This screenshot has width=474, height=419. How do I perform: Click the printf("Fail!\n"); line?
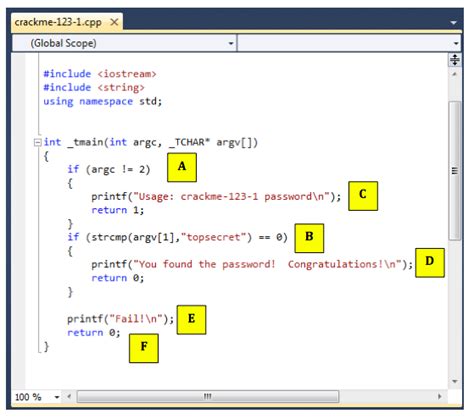click(x=120, y=319)
